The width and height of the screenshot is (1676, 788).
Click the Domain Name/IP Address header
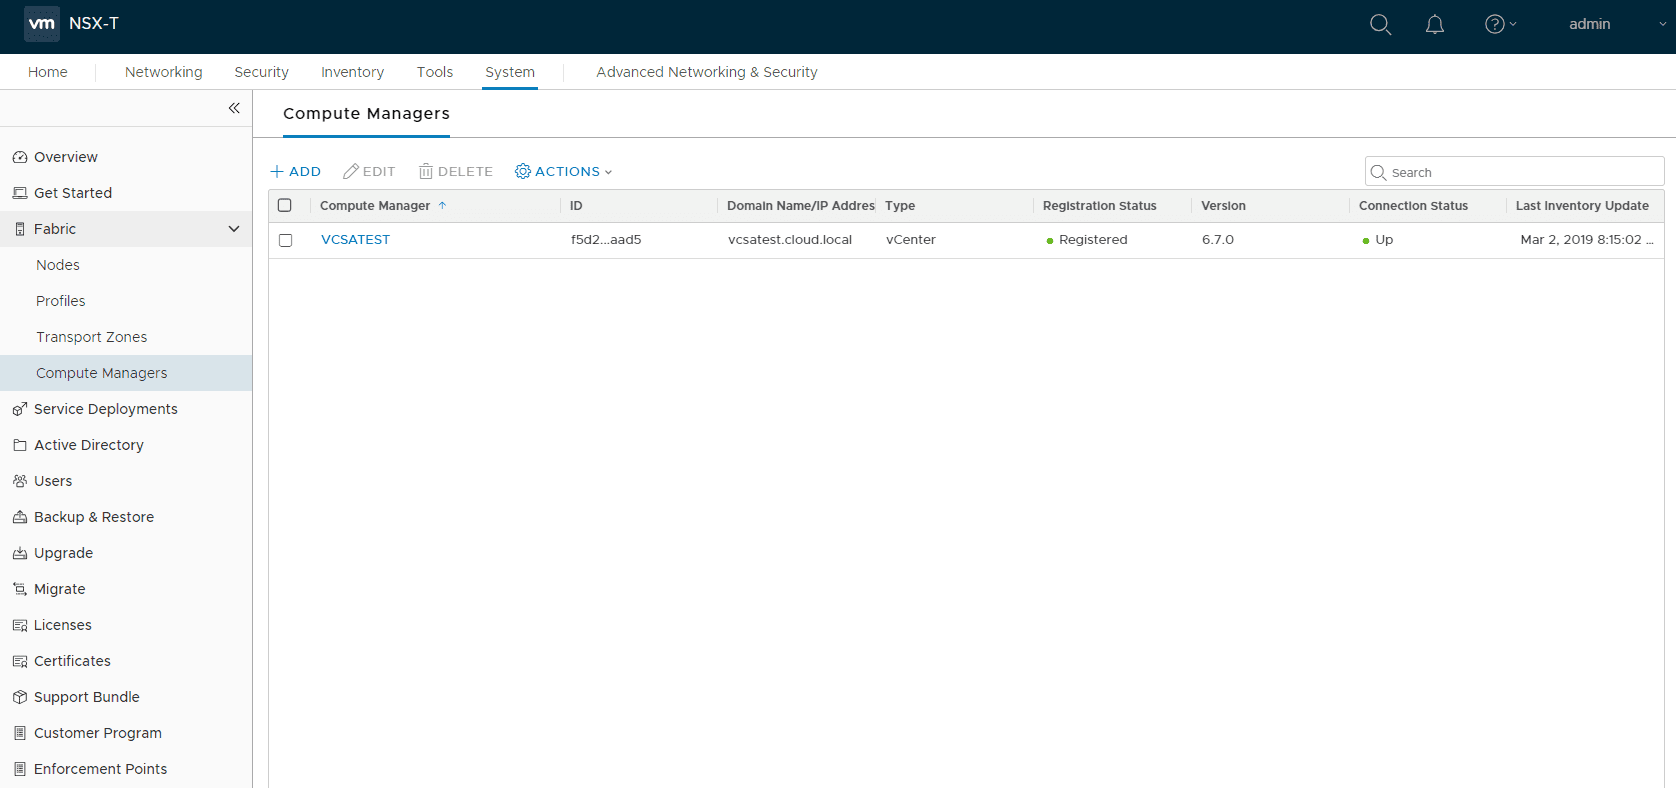[800, 205]
